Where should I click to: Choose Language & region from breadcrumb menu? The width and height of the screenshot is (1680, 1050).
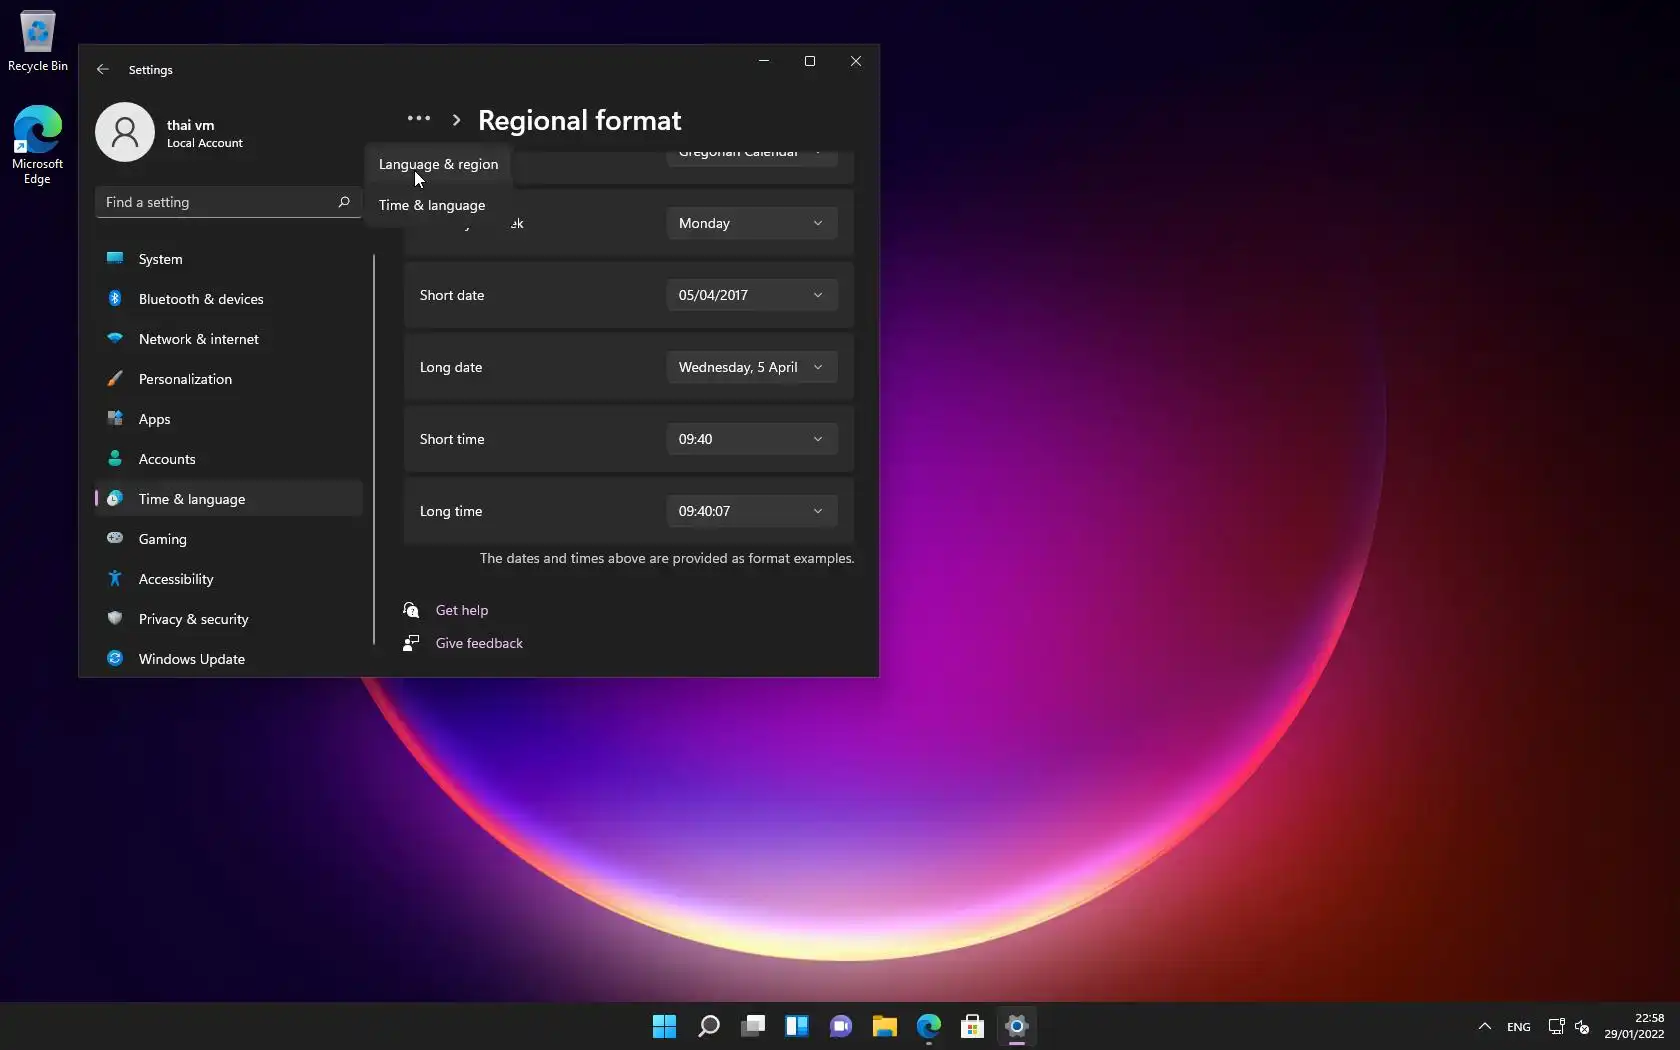point(439,164)
